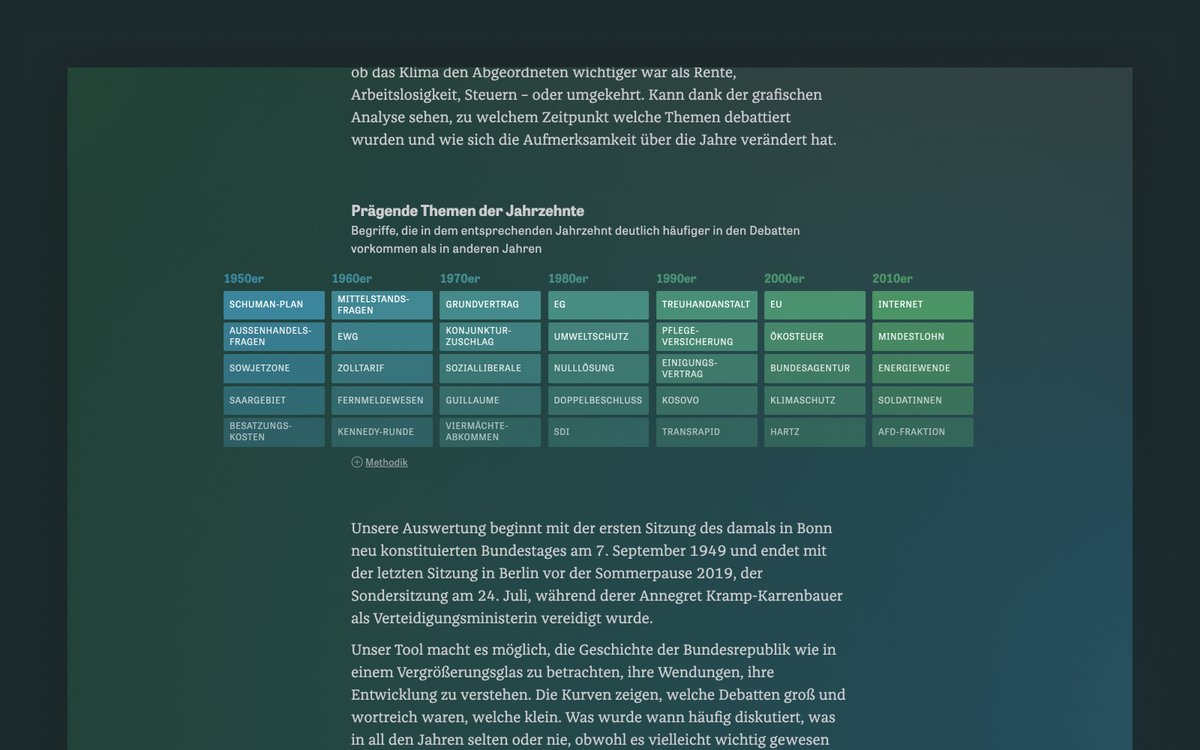Select the DOPPELBESCHLUSS term from 1980er
Image resolution: width=1200 pixels, height=750 pixels.
(x=598, y=400)
